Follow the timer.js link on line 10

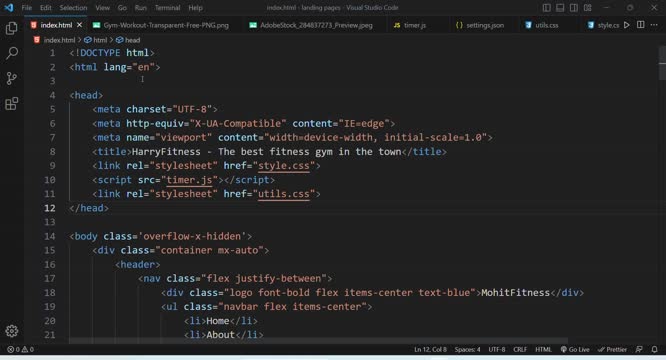189,180
